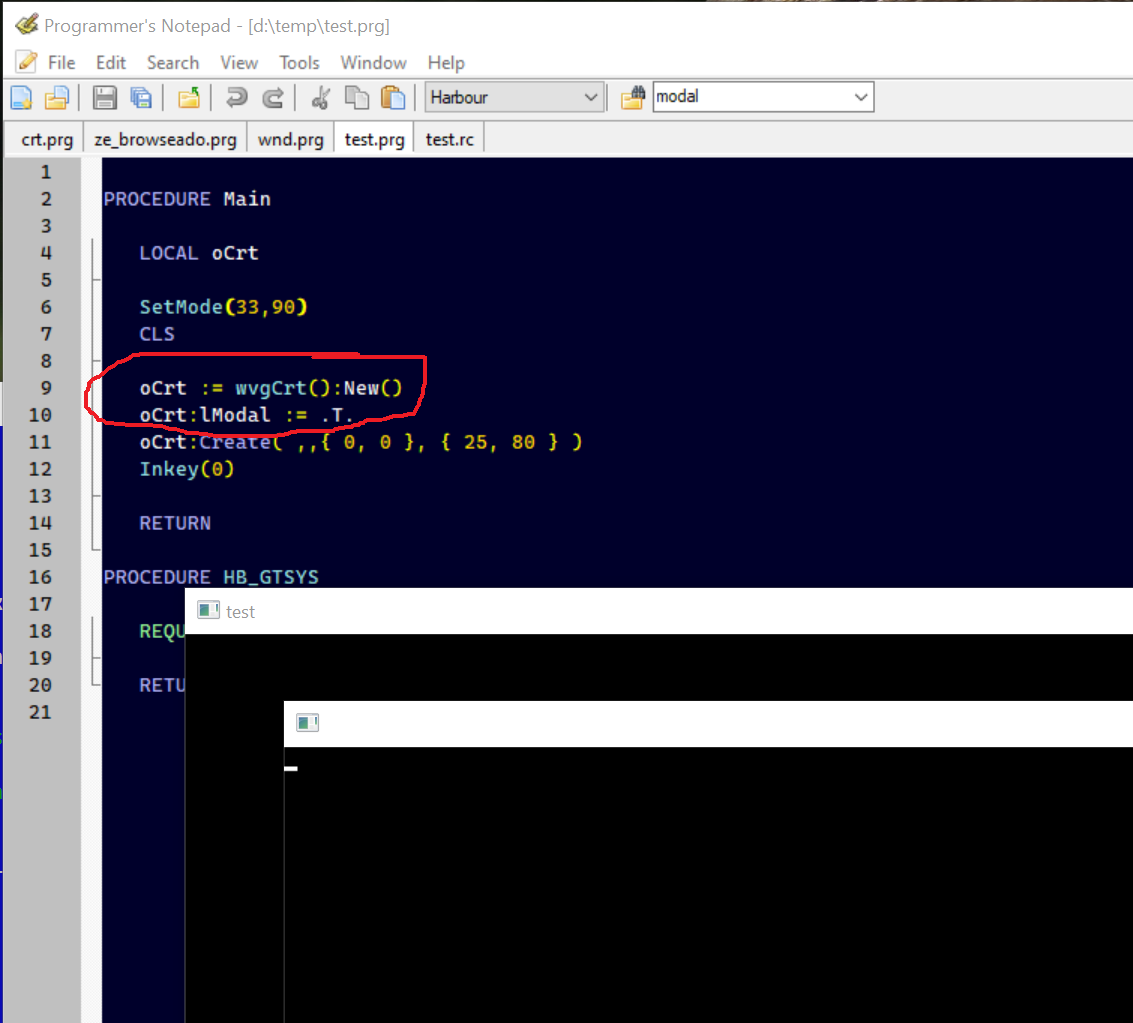Click line number 12 in the gutter
Viewport: 1133px width, 1023px height.
41,469
